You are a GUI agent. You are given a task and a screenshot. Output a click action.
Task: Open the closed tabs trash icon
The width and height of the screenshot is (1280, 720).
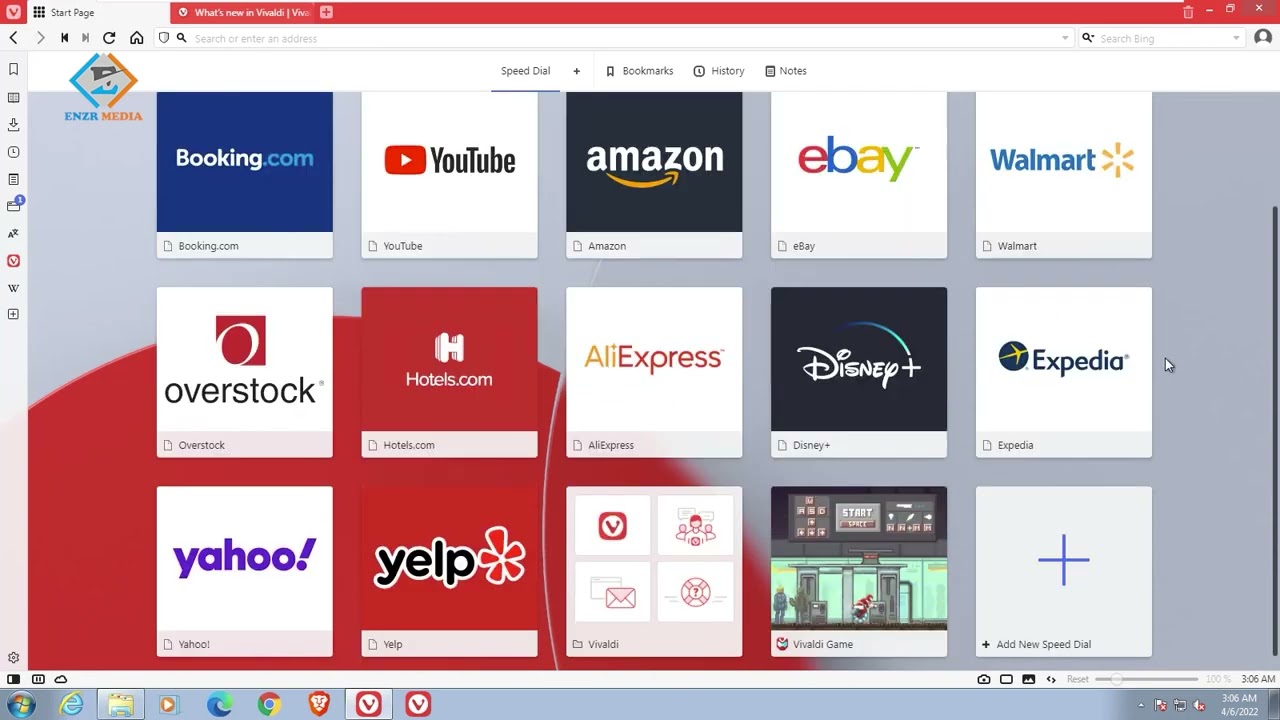tap(1188, 12)
